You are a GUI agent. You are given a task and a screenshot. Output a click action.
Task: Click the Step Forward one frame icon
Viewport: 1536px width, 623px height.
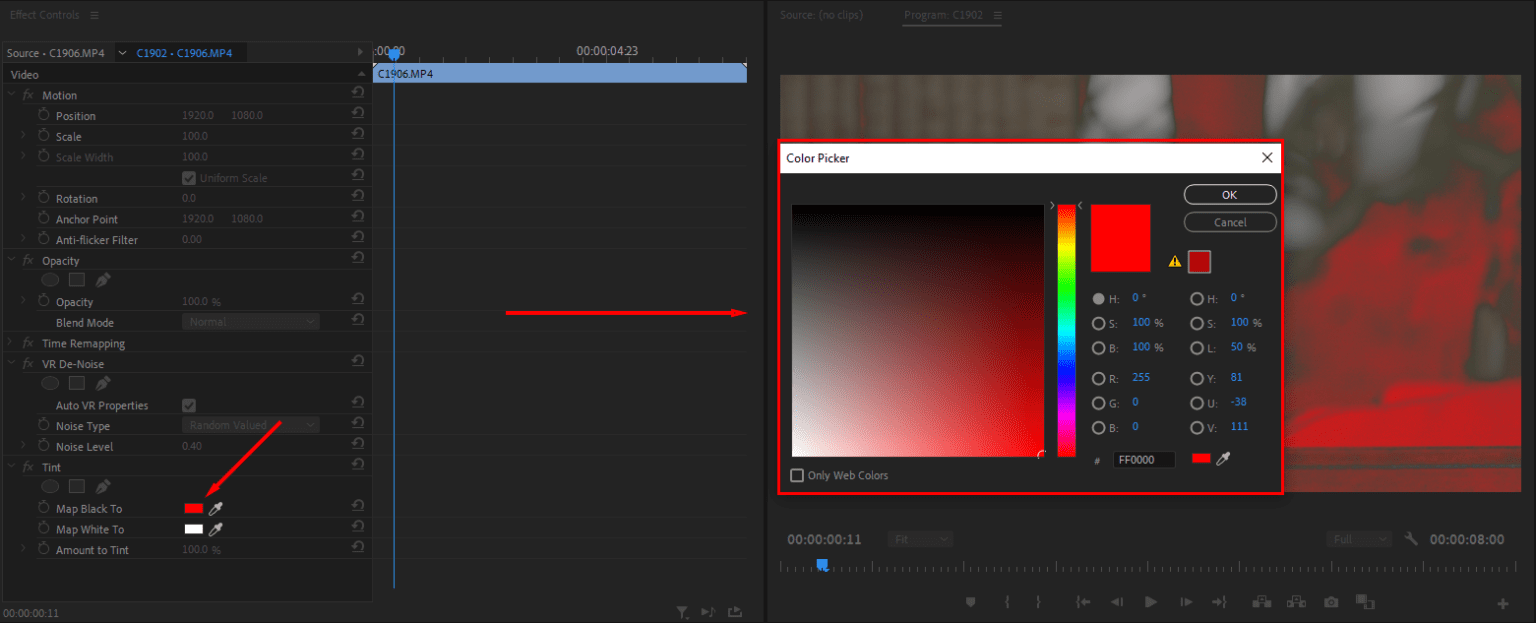coord(1185,601)
